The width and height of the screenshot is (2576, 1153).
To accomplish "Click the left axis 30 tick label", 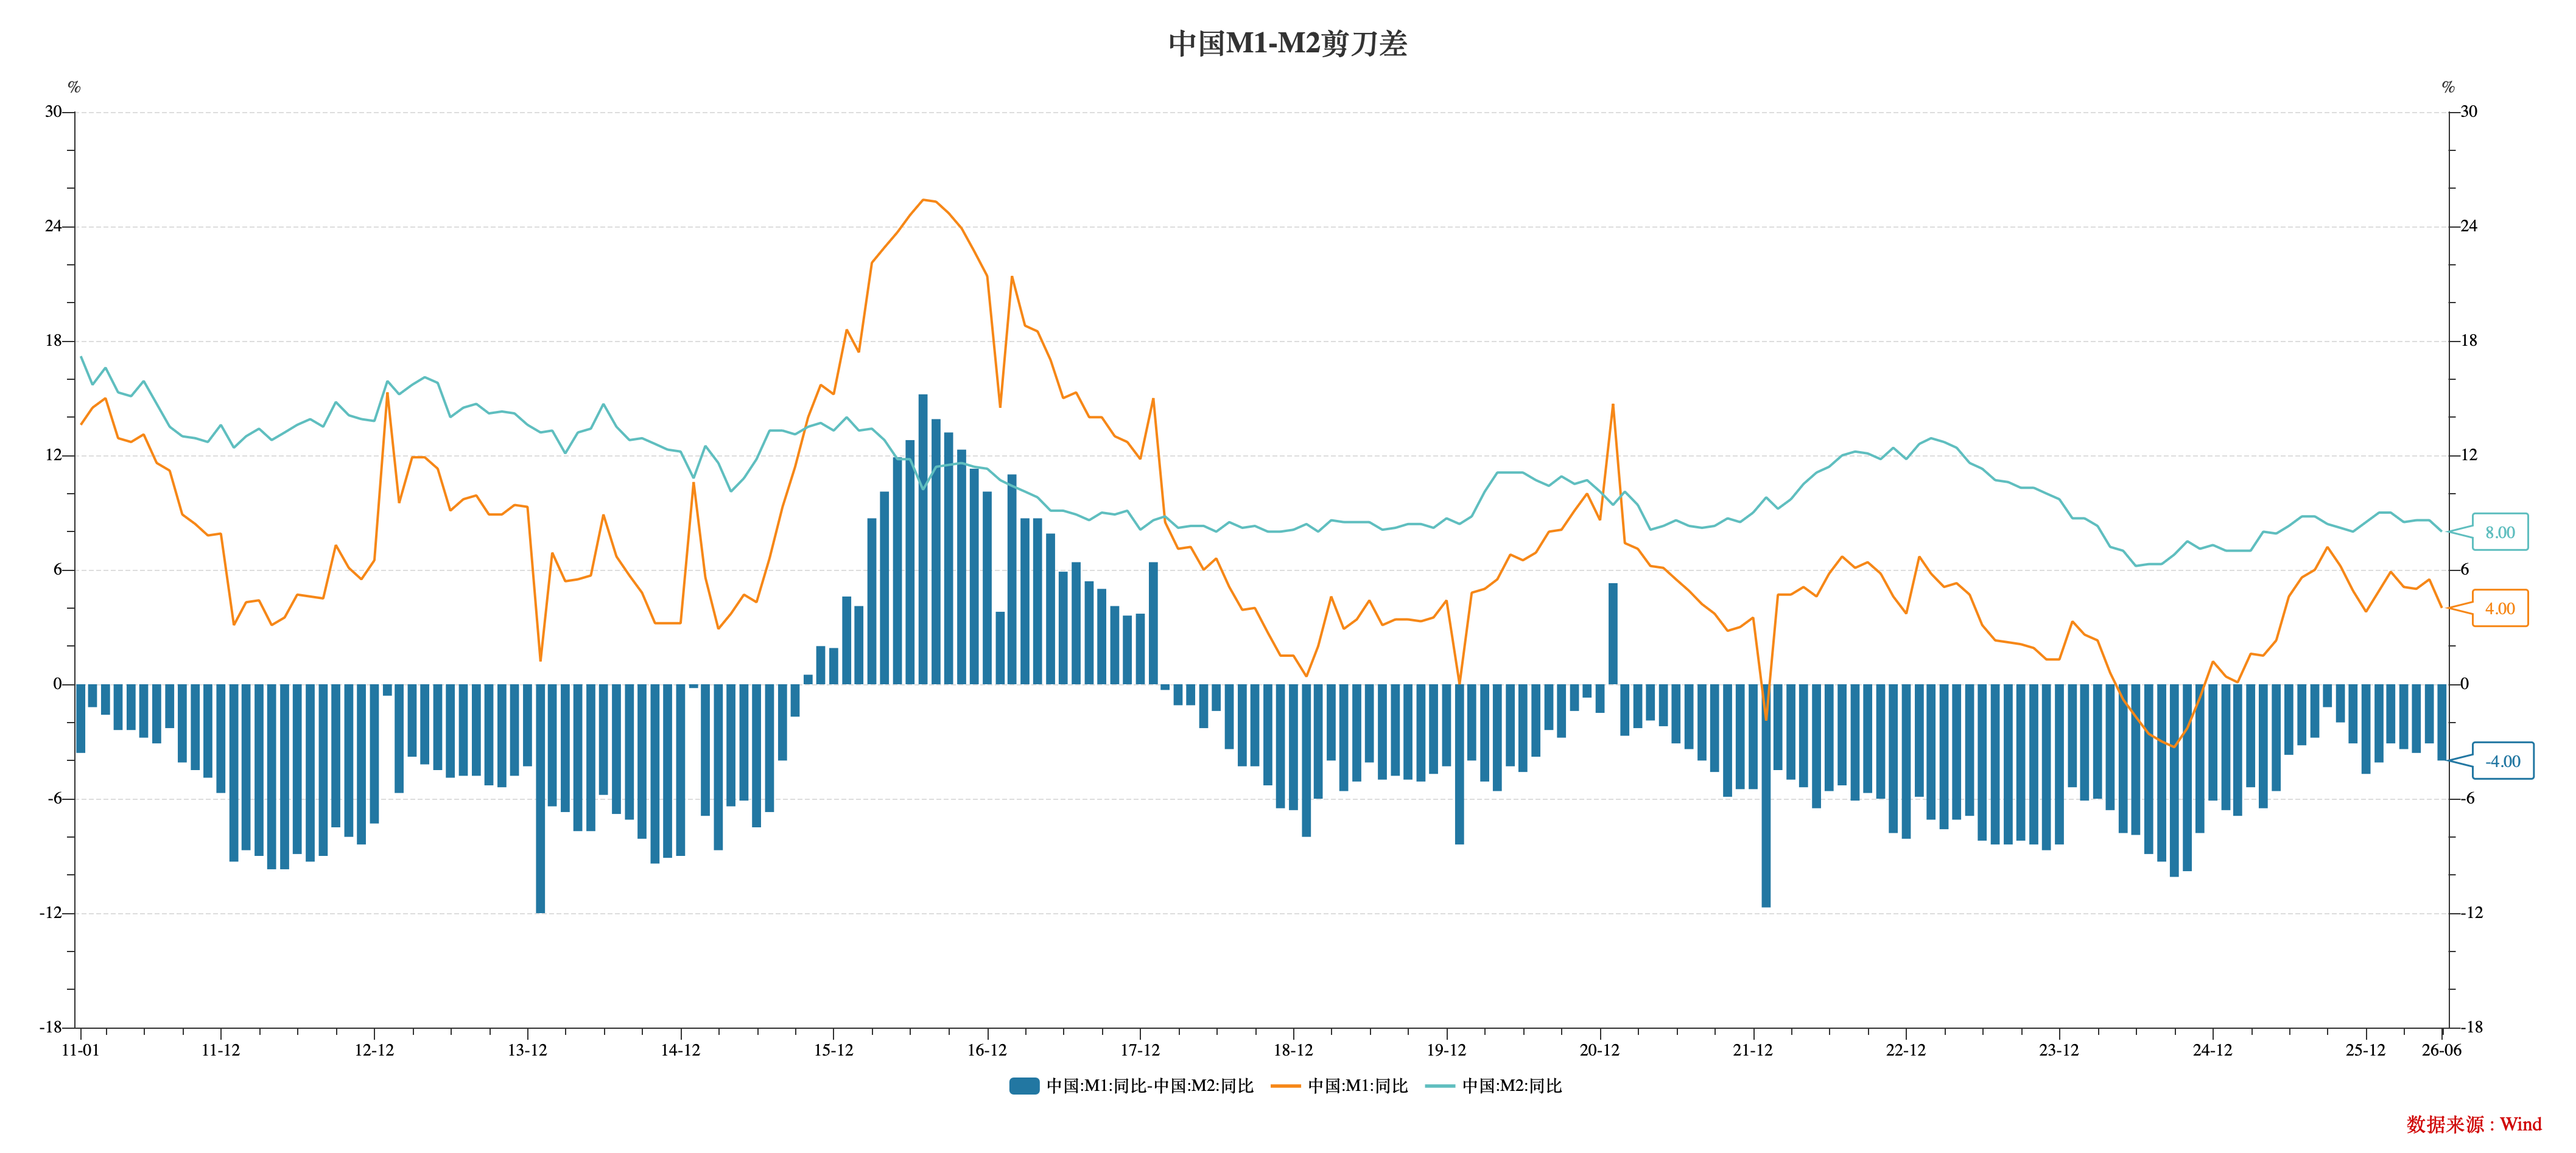I will coord(53,112).
